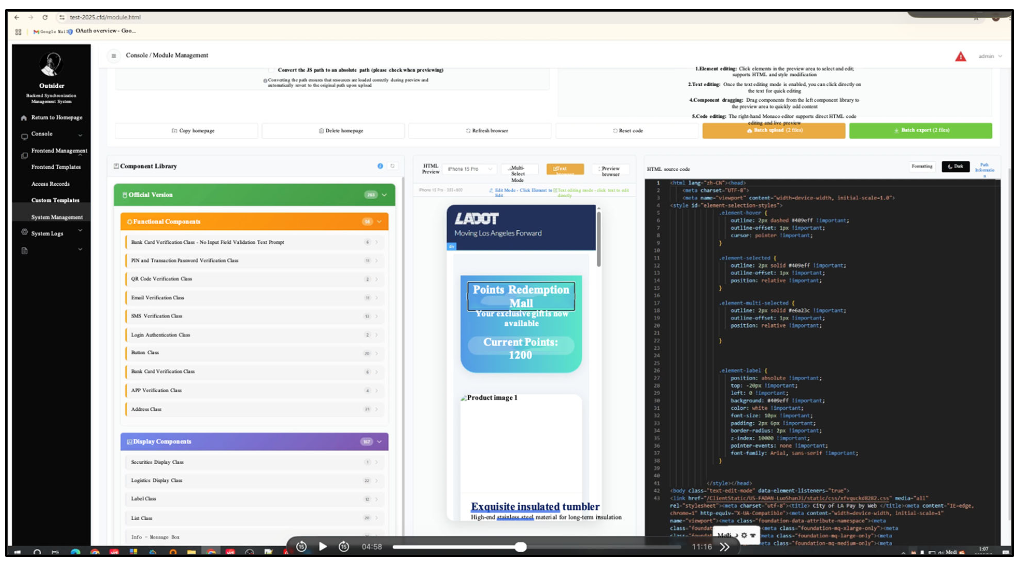Click the Reset code button
Screen dimensions: 1024x565
[x=627, y=131]
